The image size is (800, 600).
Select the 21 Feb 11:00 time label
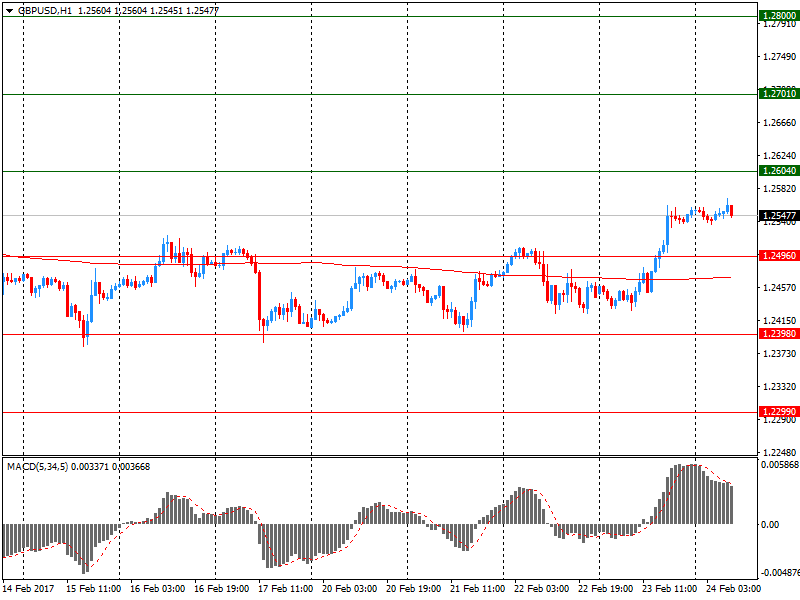tap(478, 589)
